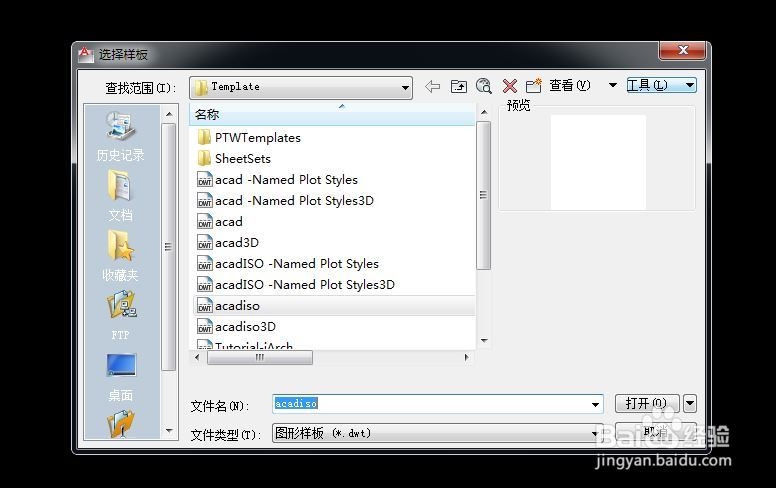Click the PTWTemplates folder icon
776x488 pixels.
[x=204, y=138]
